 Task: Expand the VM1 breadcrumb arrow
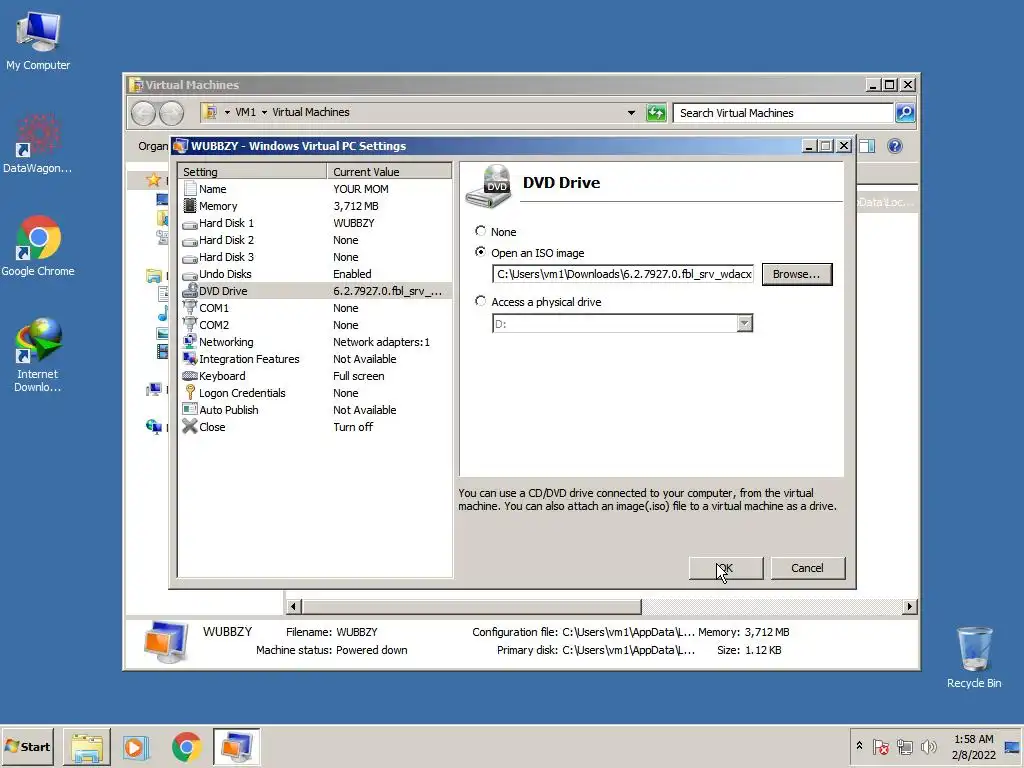(264, 112)
